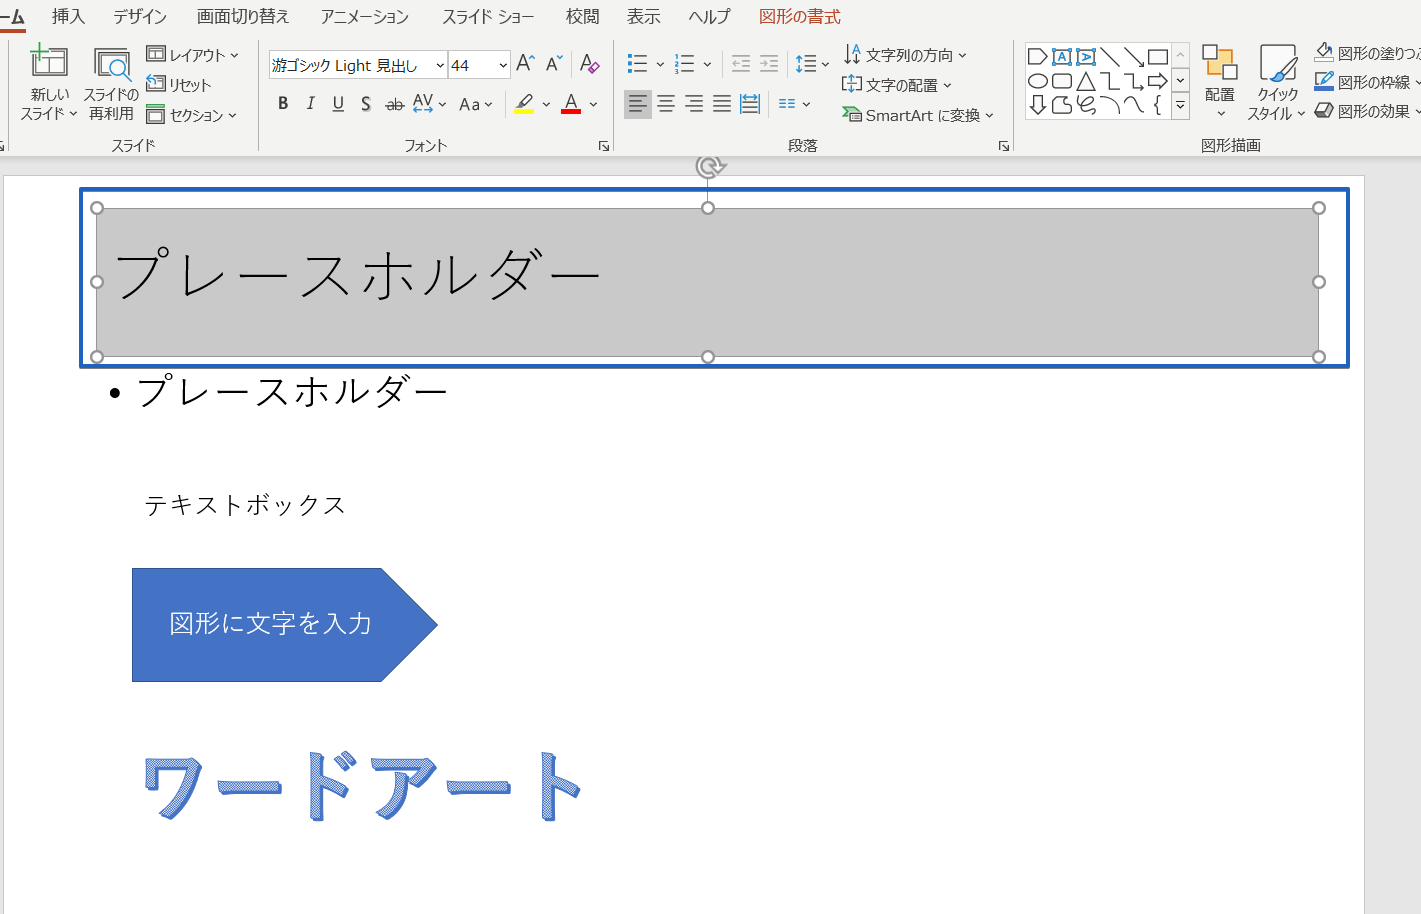
Task: Click the rotation handle above title placeholder
Action: pyautogui.click(x=709, y=167)
